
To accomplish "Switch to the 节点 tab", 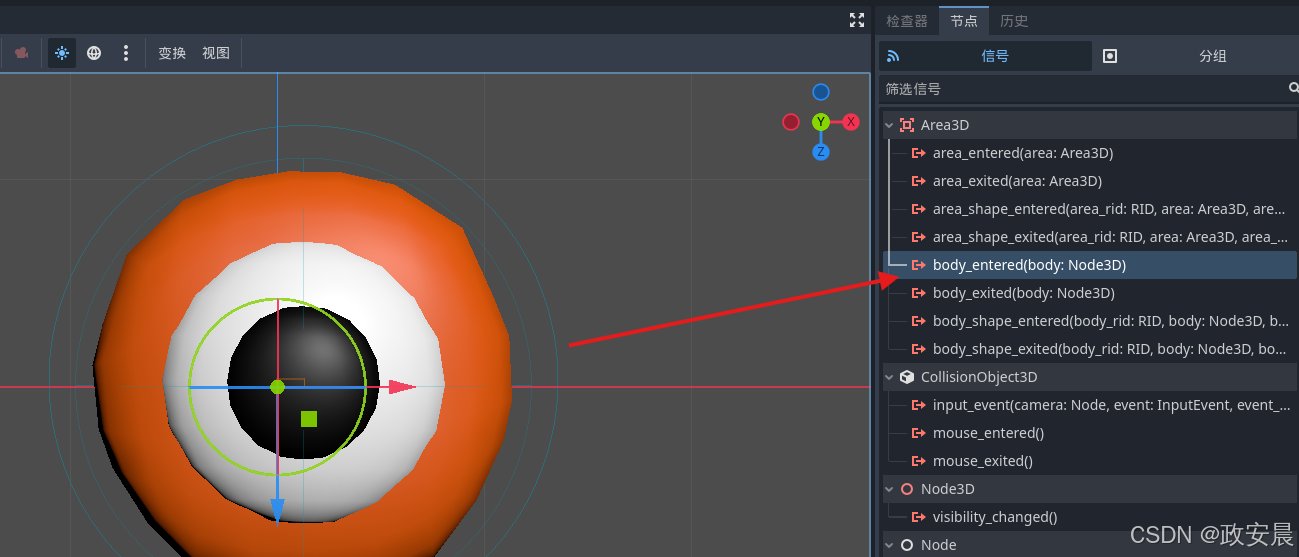I will click(x=964, y=21).
